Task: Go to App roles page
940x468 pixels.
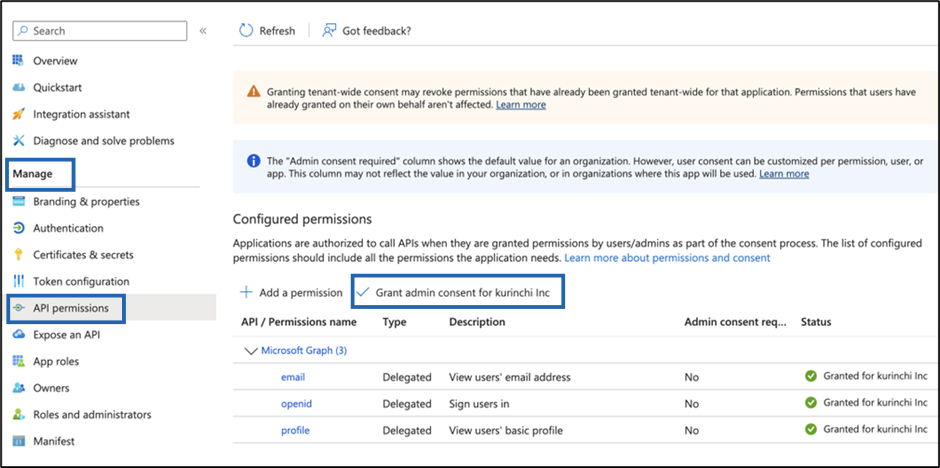Action: 56,361
